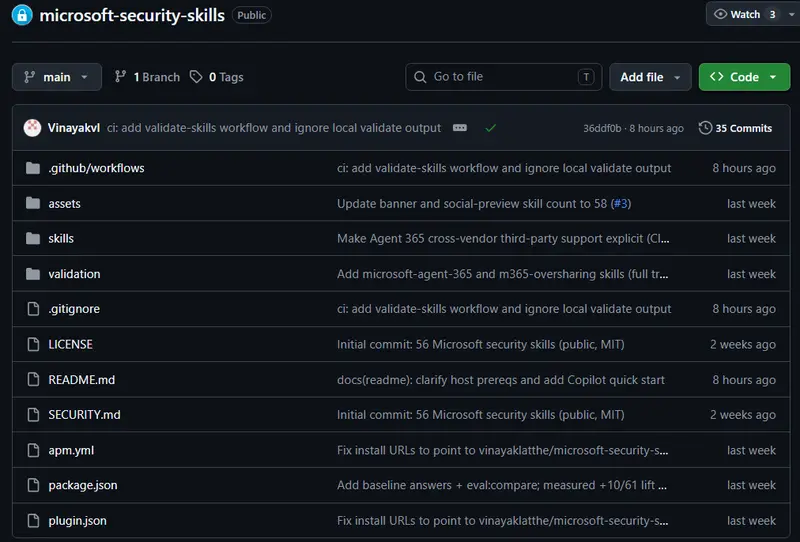800x542 pixels.
Task: Expand the Add file dropdown
Action: click(x=650, y=77)
